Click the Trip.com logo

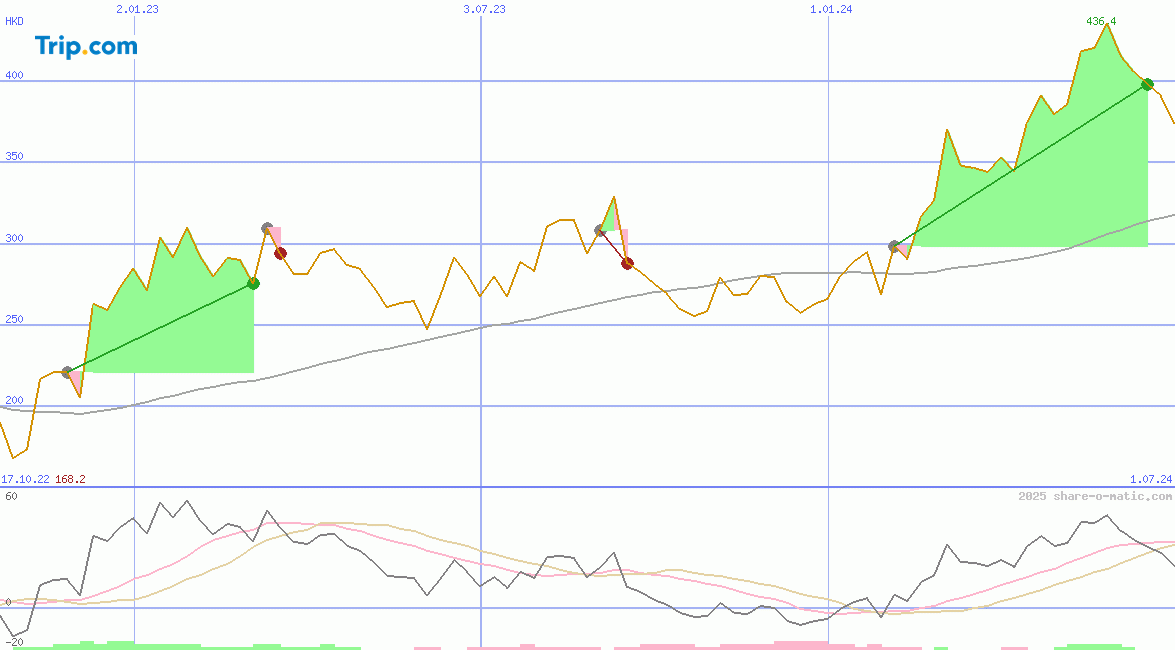click(86, 46)
